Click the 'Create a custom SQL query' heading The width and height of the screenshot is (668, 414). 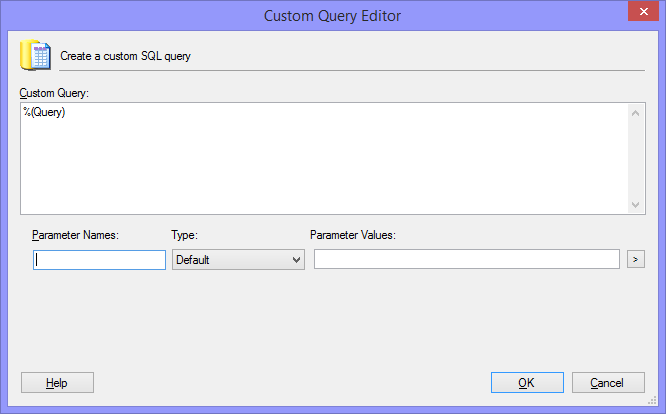pyautogui.click(x=126, y=56)
